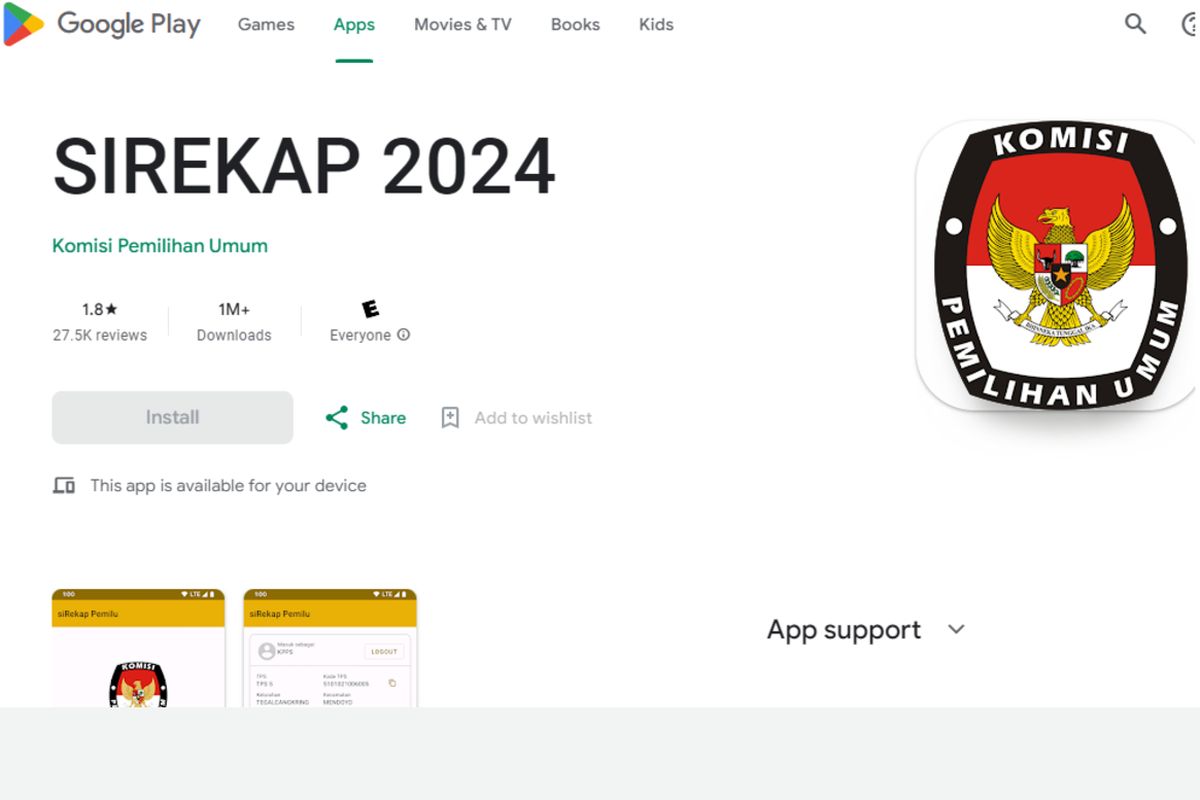Open the Kids tab
The height and width of the screenshot is (800, 1200).
click(656, 25)
